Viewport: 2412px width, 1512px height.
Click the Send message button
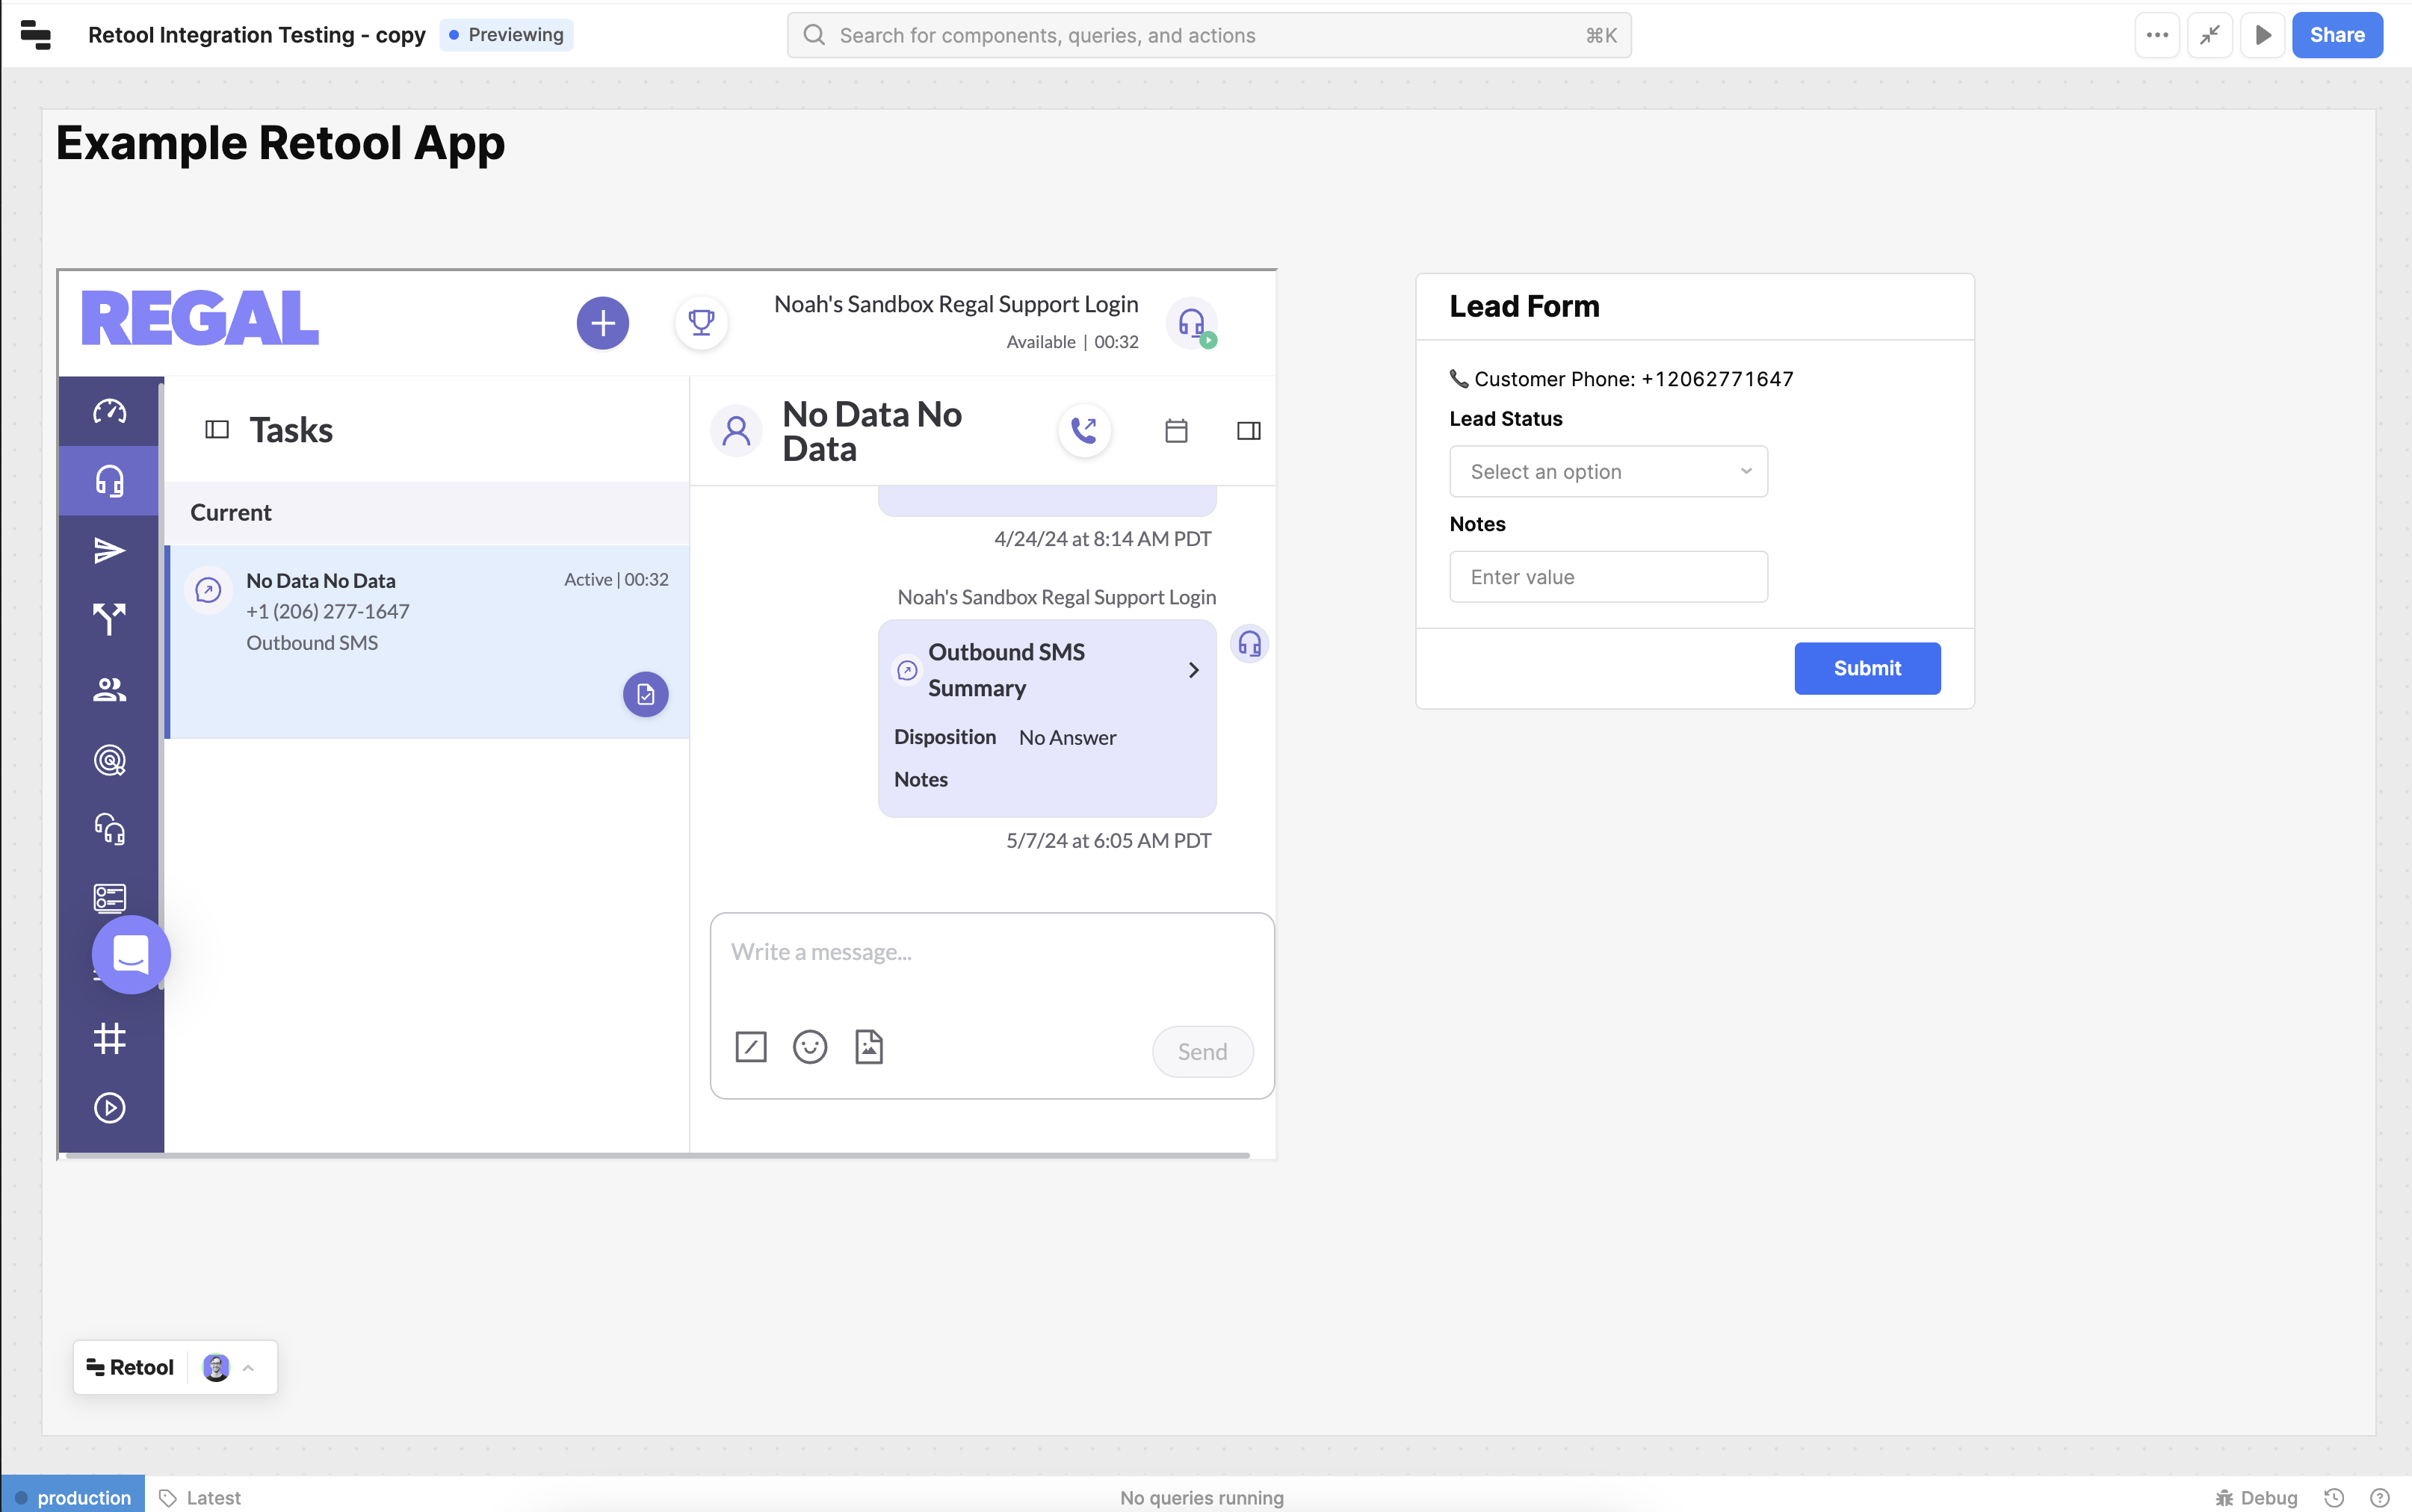(1202, 1052)
